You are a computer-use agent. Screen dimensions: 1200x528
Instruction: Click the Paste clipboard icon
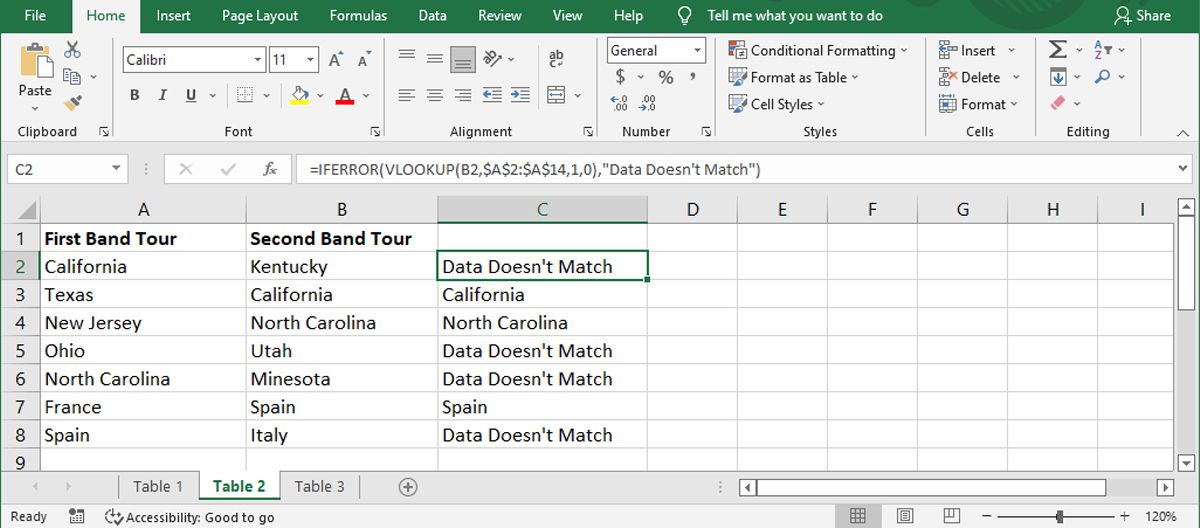(x=35, y=61)
